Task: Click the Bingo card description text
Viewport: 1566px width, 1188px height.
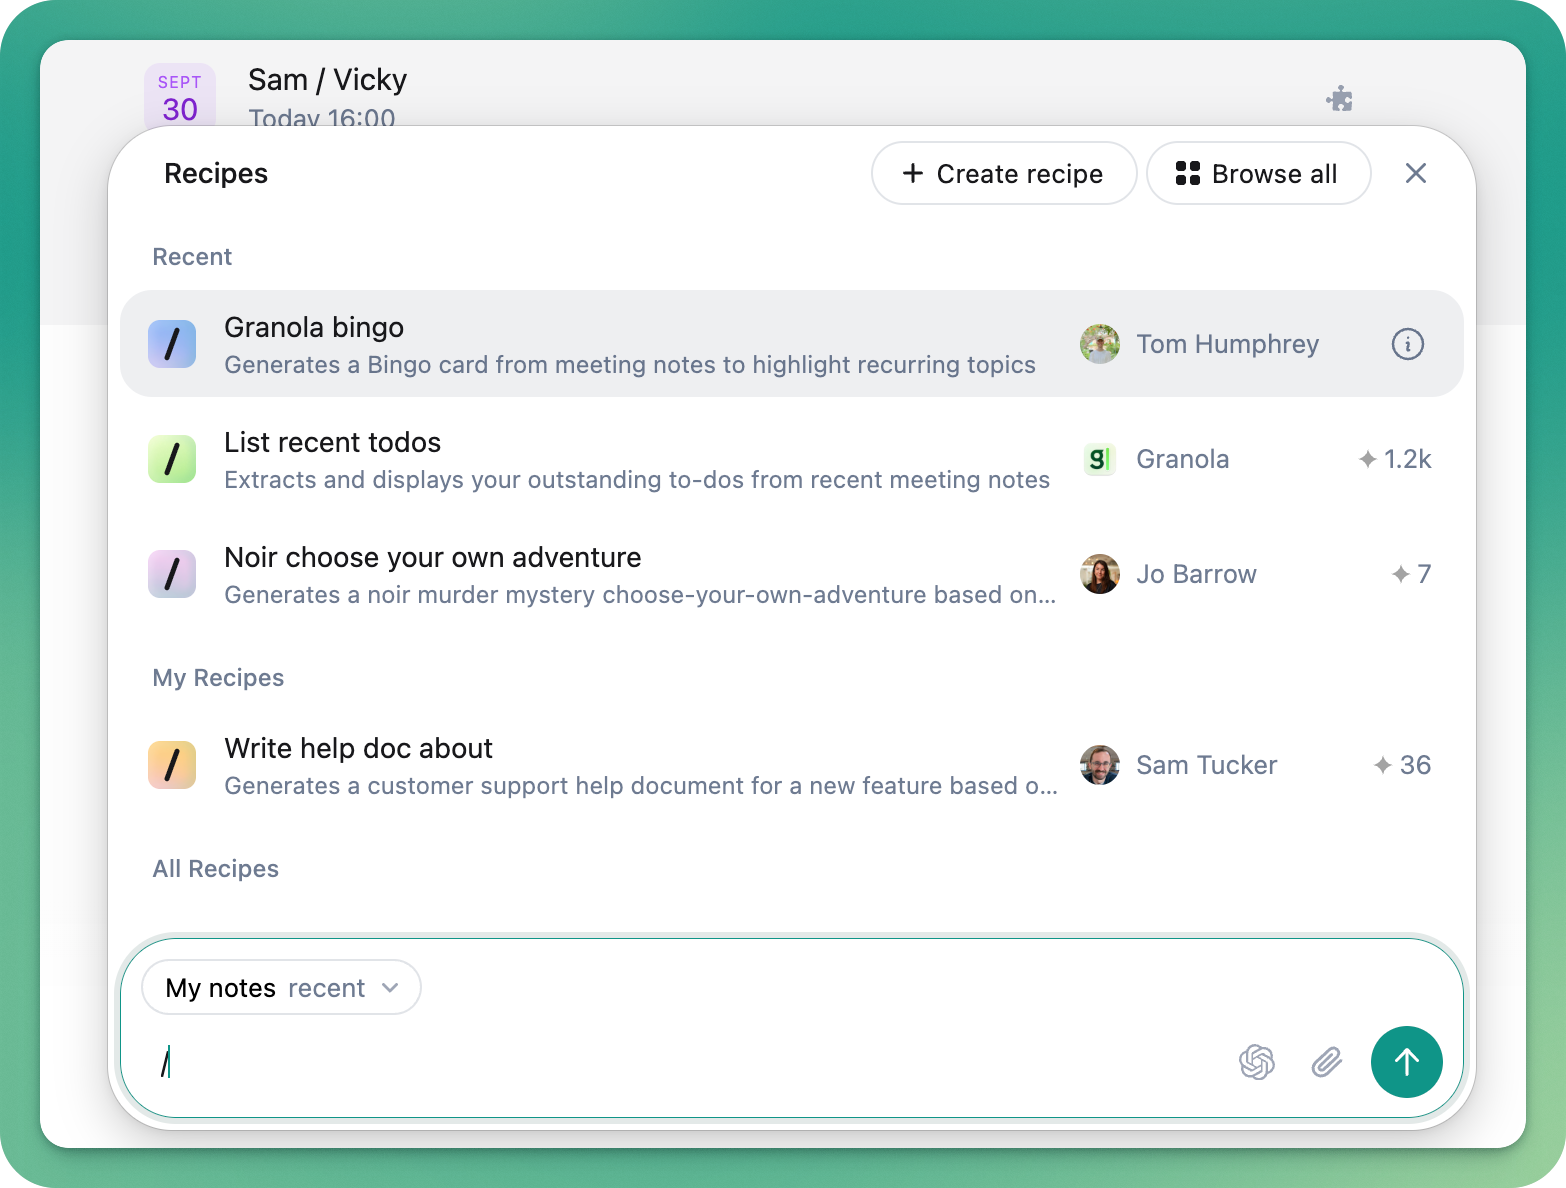Action: tap(630, 365)
